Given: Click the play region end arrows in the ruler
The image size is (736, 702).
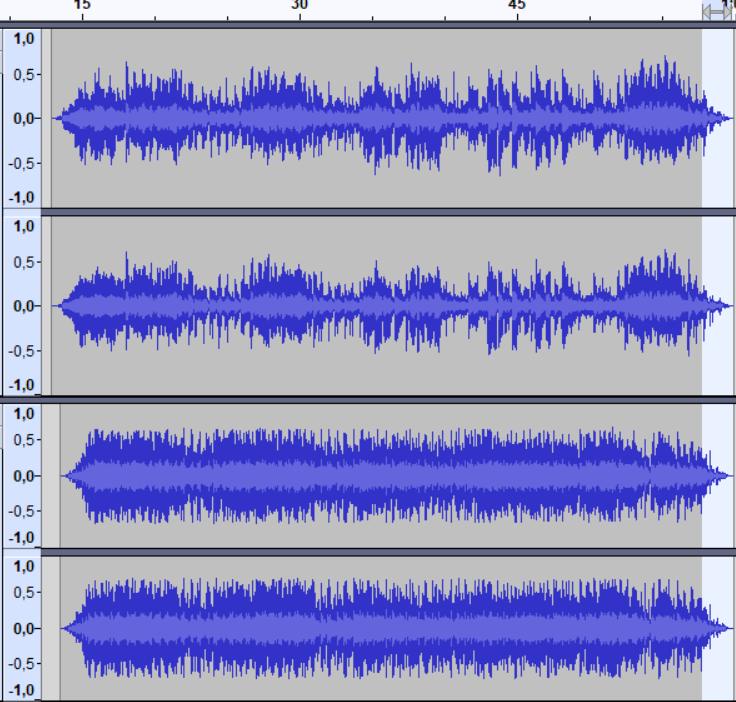Looking at the screenshot, I should 717,12.
